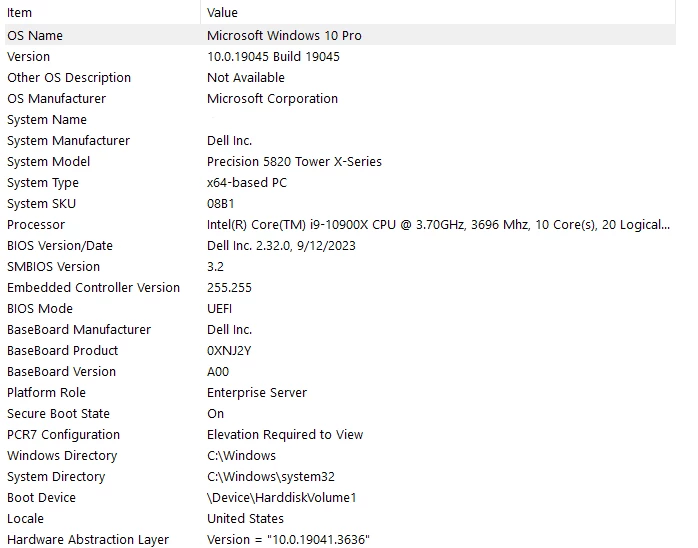This screenshot has width=698, height=548.
Task: Select the Version row label
Action: coord(28,57)
